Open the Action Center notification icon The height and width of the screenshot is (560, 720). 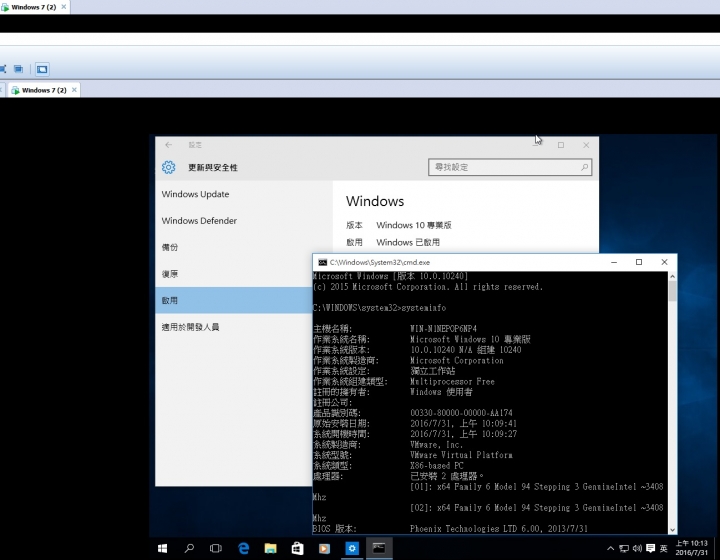[650, 549]
